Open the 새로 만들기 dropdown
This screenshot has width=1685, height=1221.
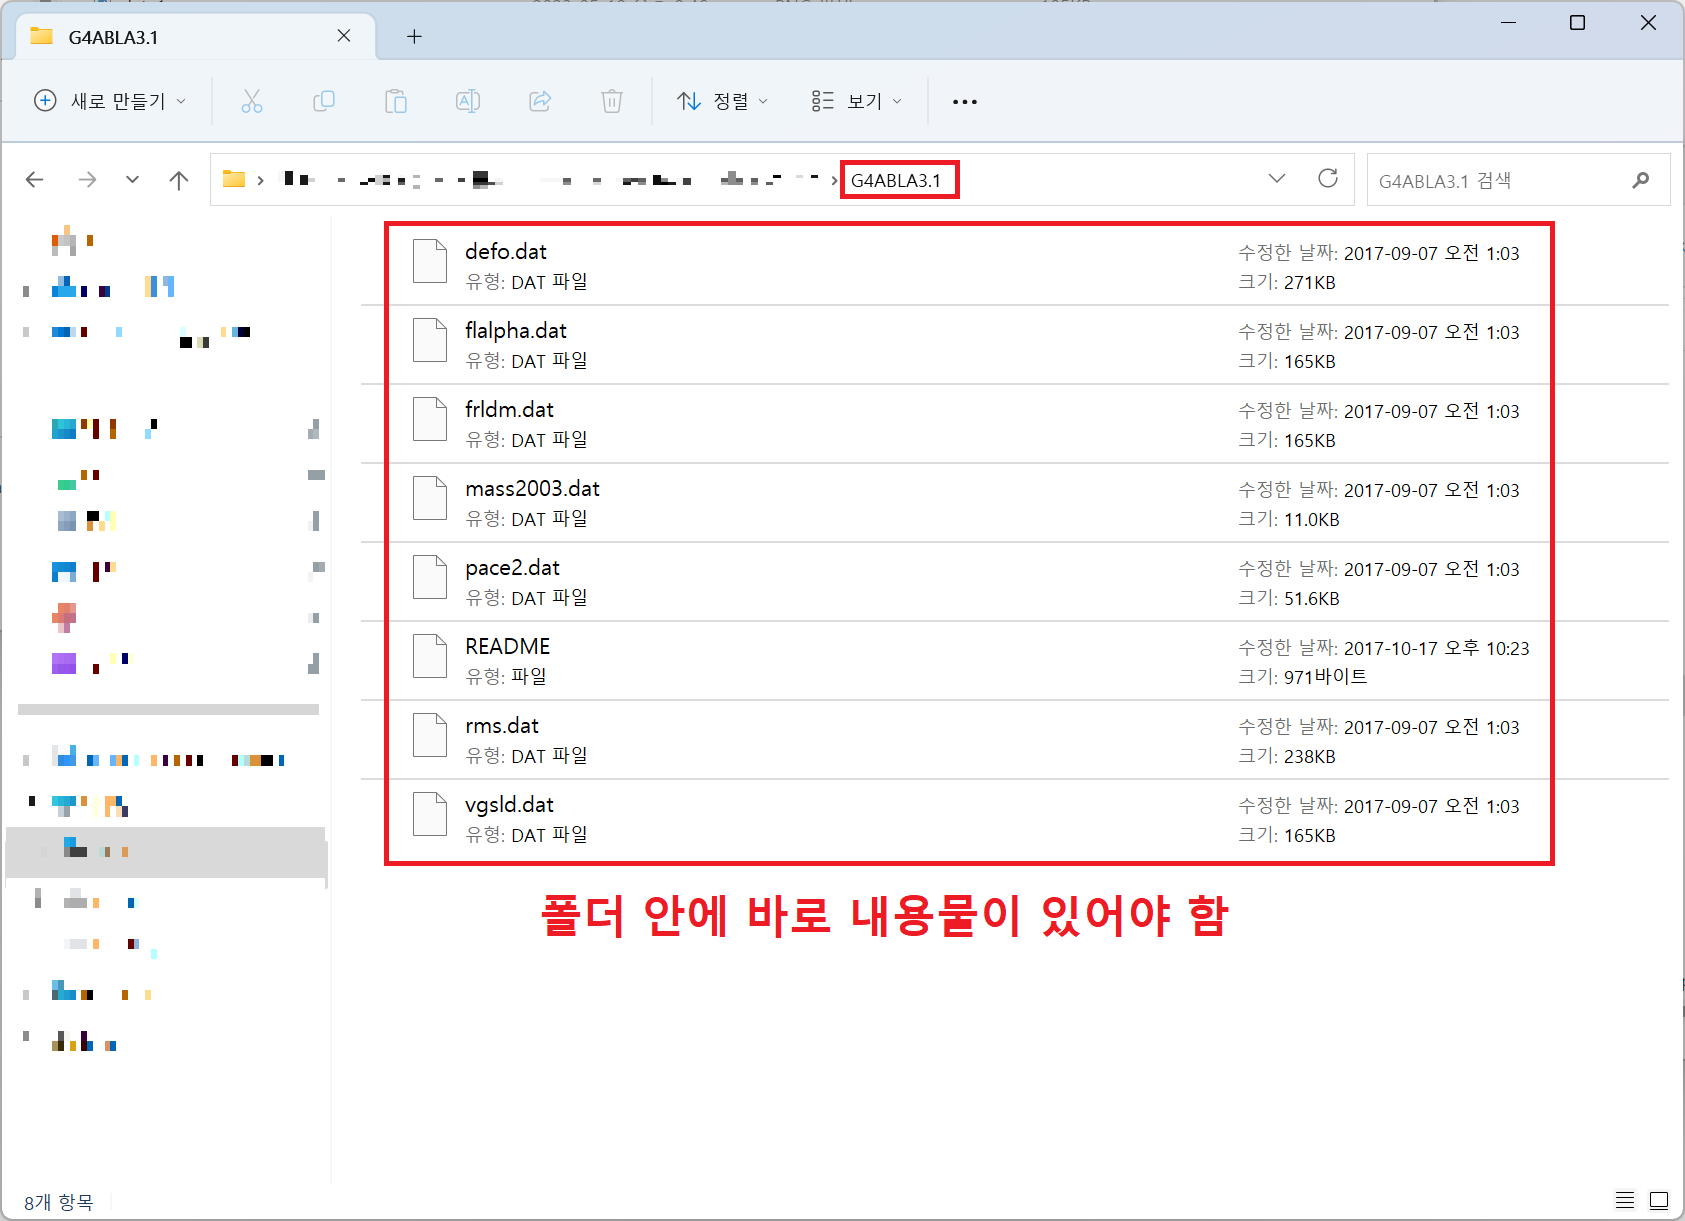[111, 101]
